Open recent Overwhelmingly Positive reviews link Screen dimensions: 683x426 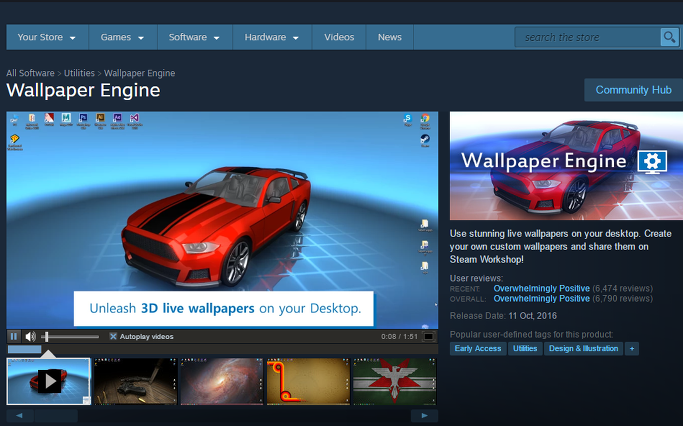pyautogui.click(x=541, y=288)
